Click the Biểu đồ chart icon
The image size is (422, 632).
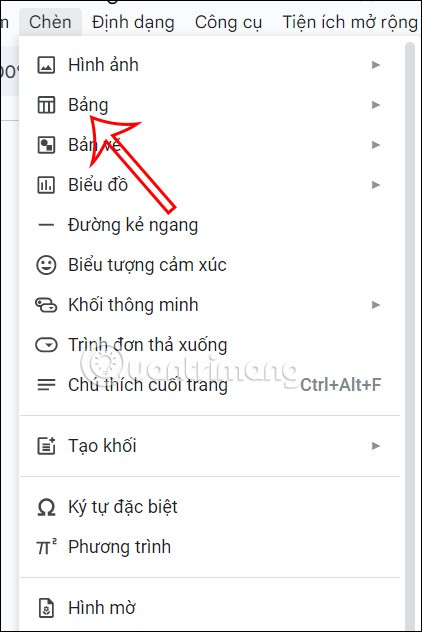46,185
